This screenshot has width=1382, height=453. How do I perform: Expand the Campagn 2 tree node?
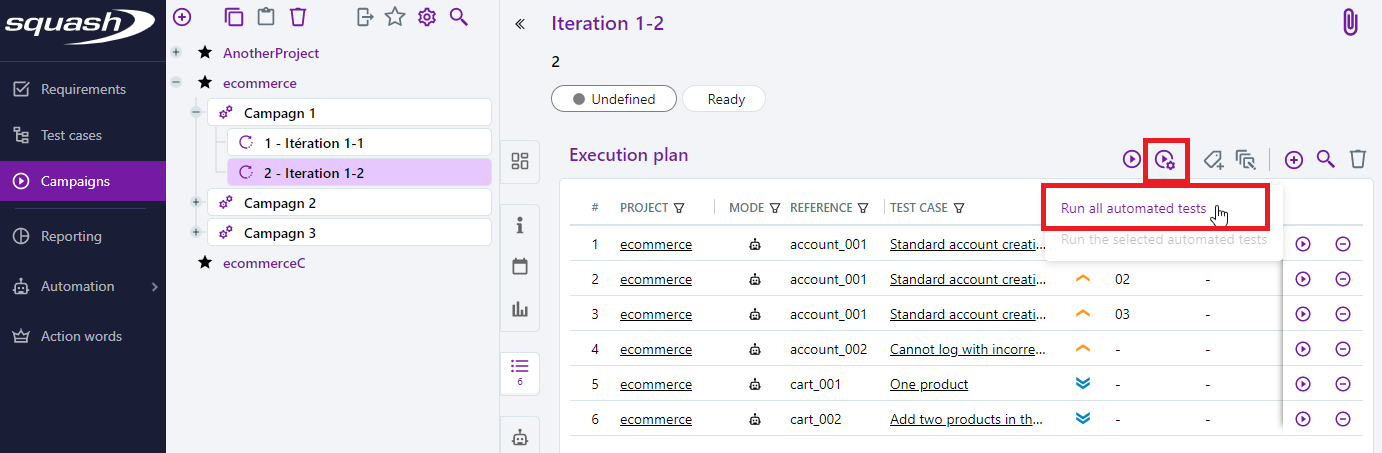coord(196,203)
